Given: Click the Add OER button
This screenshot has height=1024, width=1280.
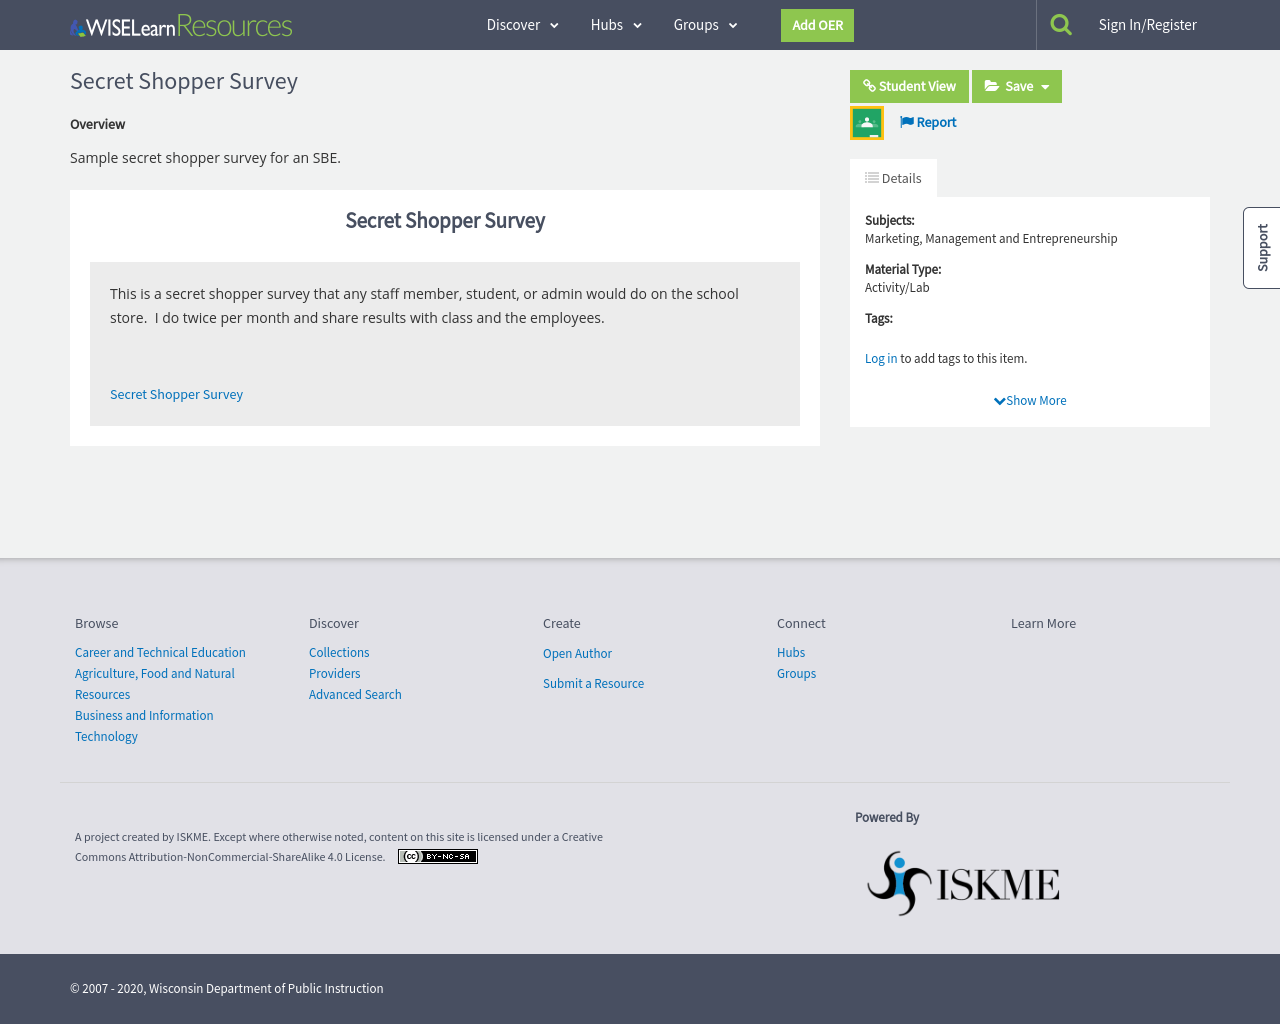Looking at the screenshot, I should [x=817, y=25].
